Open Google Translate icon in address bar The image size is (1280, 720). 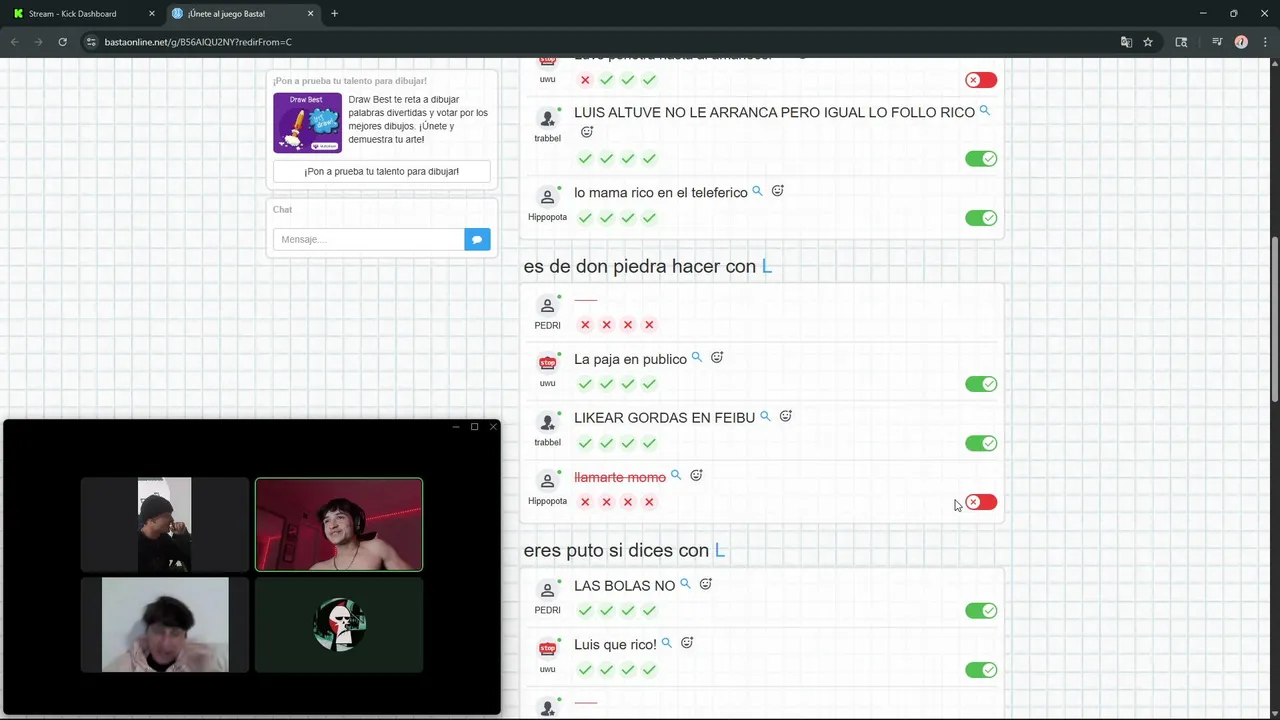pos(1126,42)
